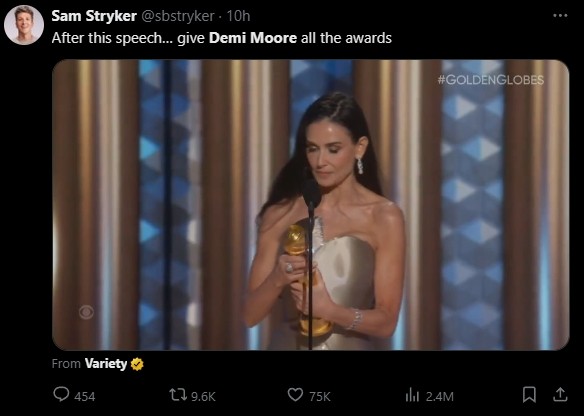Click the repost arrows icon
This screenshot has height=416, width=584.
point(178,395)
